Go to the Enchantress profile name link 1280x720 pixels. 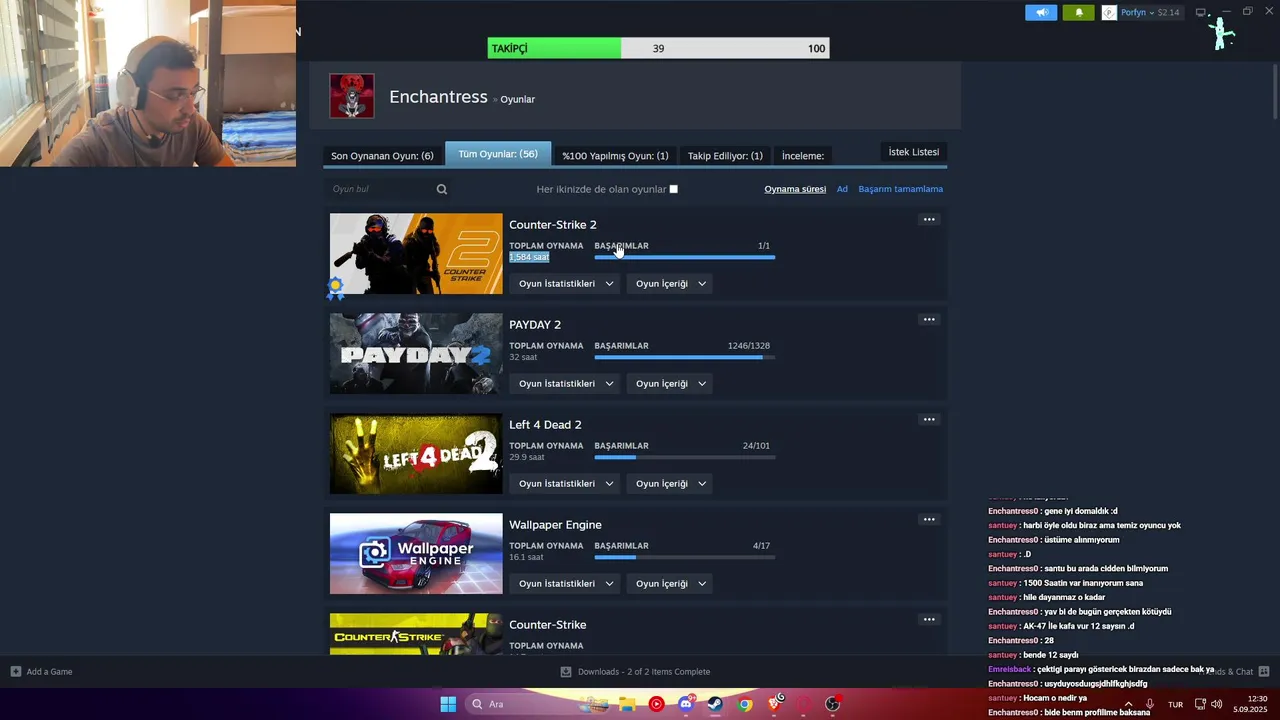pyautogui.click(x=438, y=97)
